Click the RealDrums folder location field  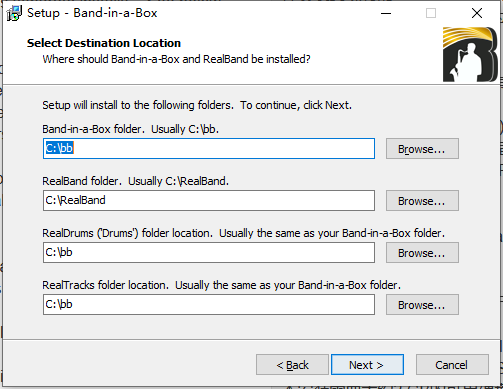209,252
